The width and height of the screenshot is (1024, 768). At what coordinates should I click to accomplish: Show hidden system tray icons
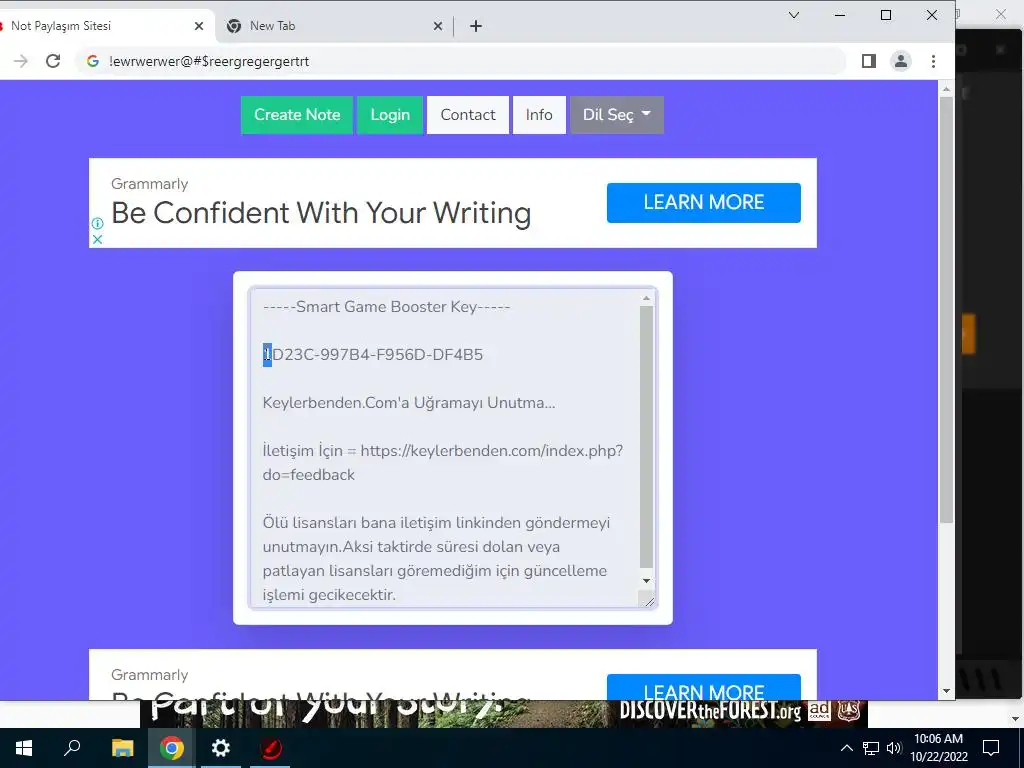(846, 748)
